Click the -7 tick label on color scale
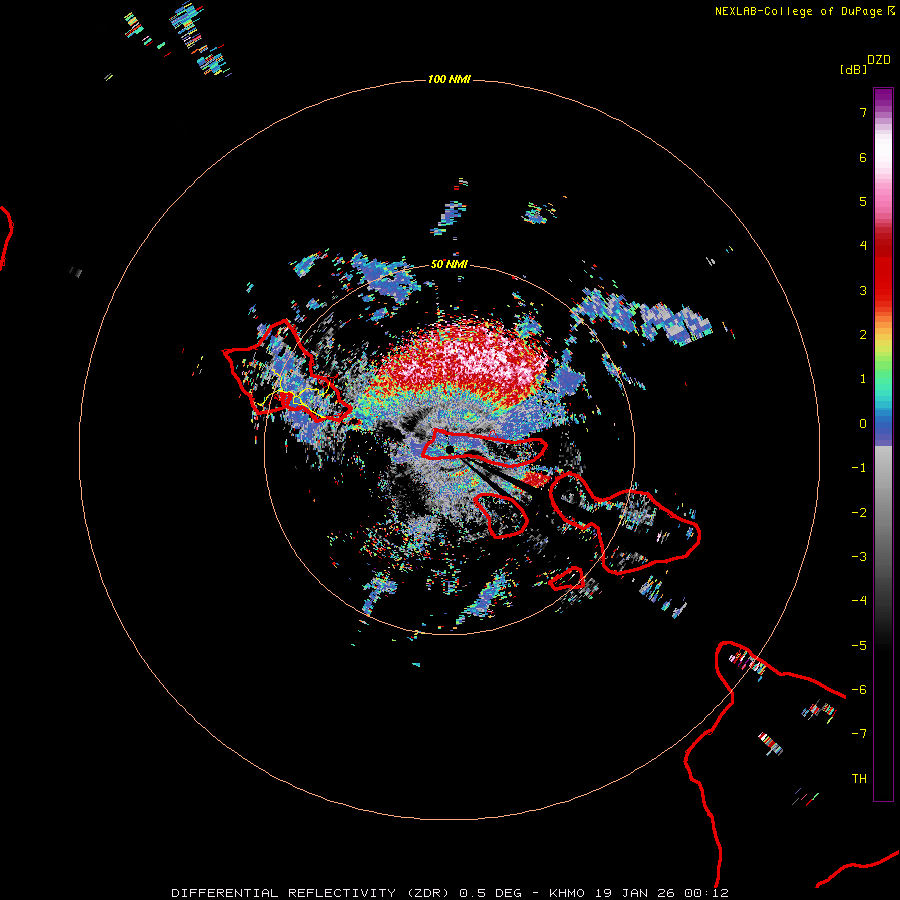 tap(859, 734)
